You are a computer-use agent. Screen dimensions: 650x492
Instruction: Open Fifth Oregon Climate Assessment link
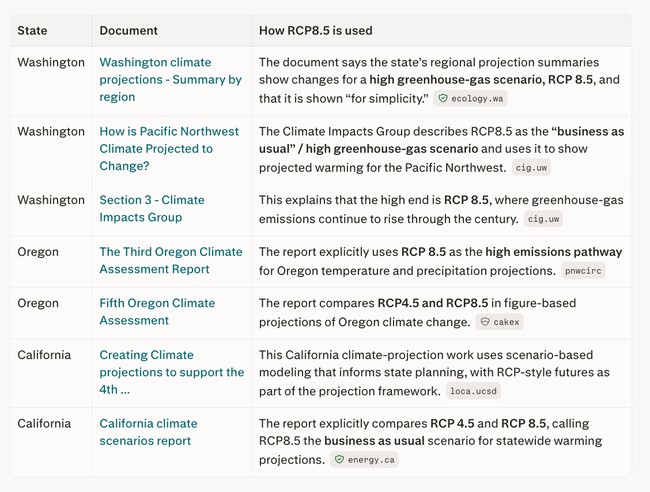tap(157, 312)
